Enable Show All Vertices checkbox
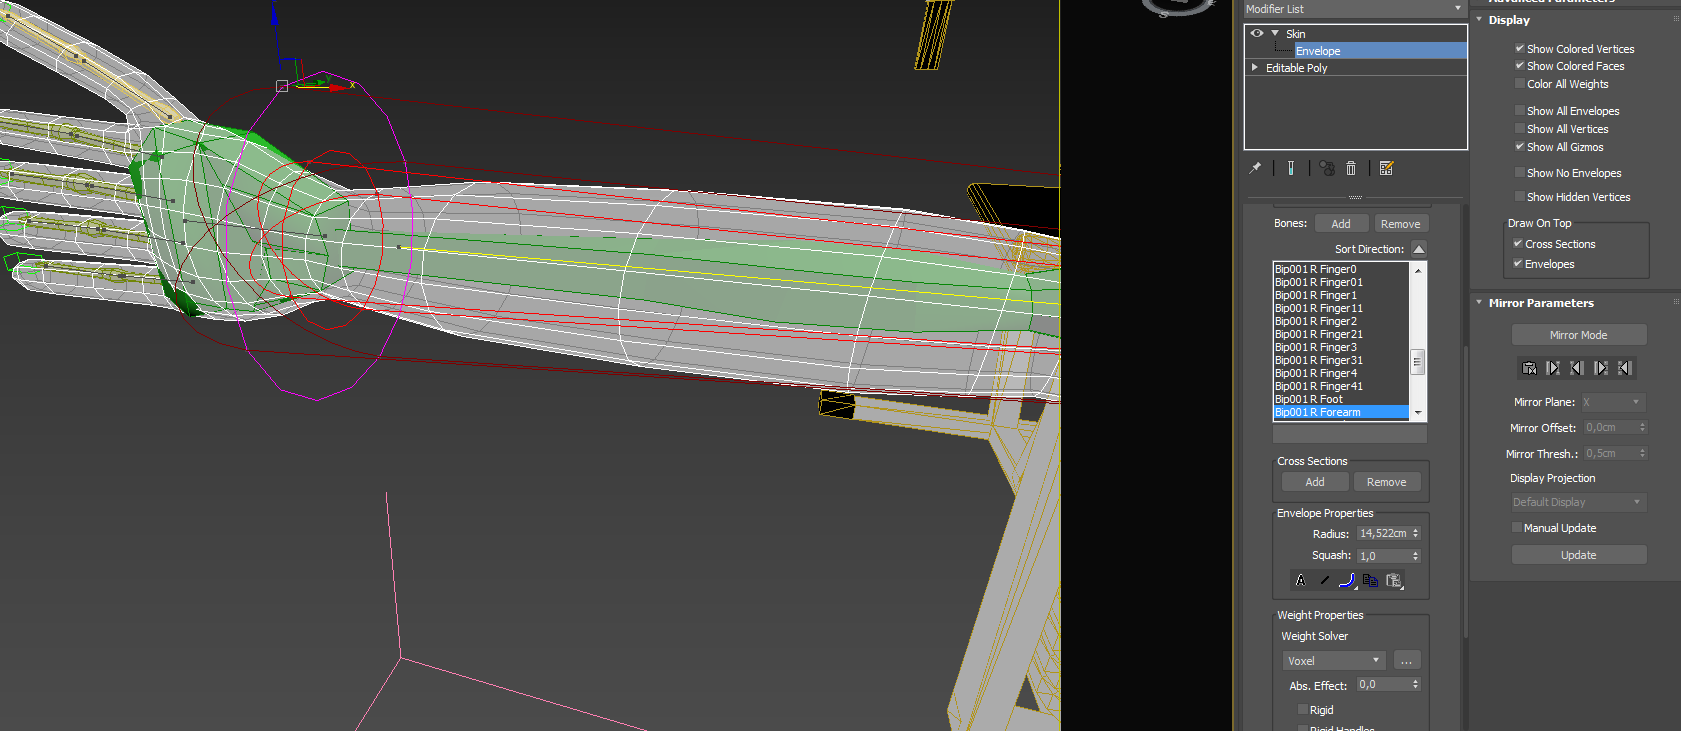The width and height of the screenshot is (1681, 731). (1520, 128)
